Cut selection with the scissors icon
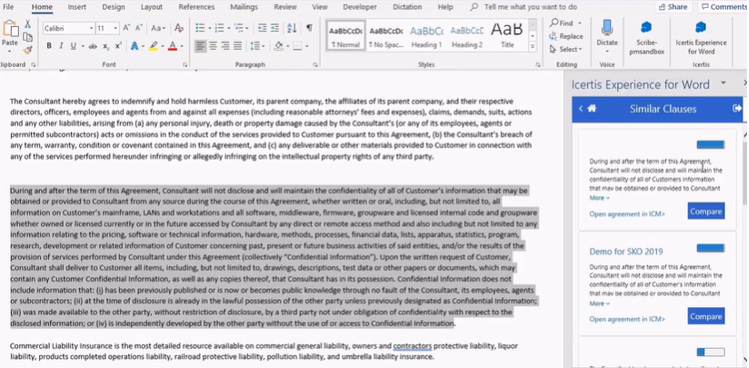 tap(28, 24)
